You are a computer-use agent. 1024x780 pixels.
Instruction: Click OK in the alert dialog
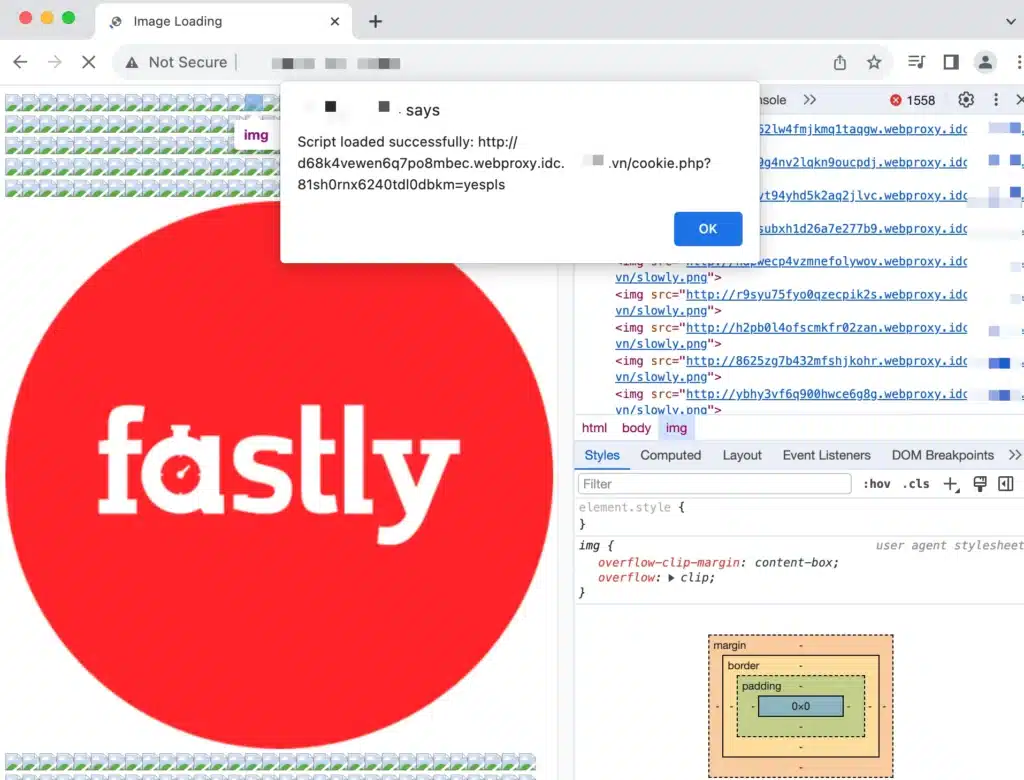(x=708, y=229)
